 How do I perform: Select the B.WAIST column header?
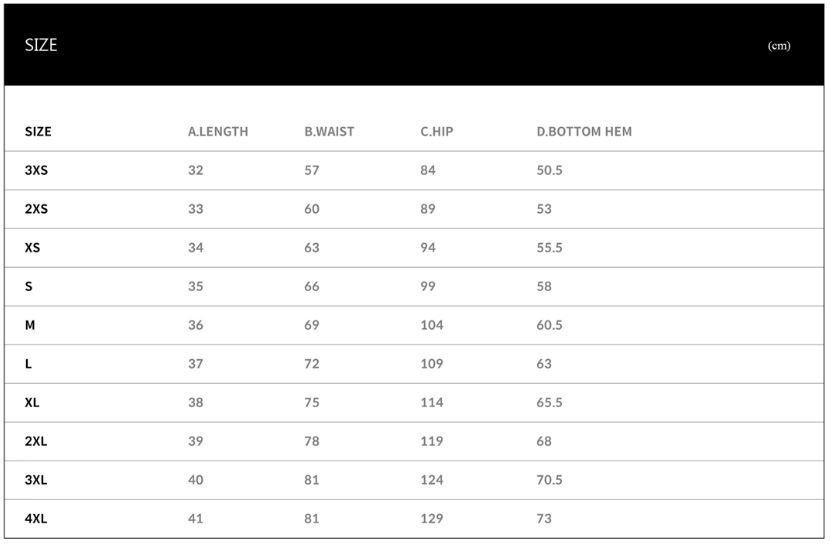(329, 131)
